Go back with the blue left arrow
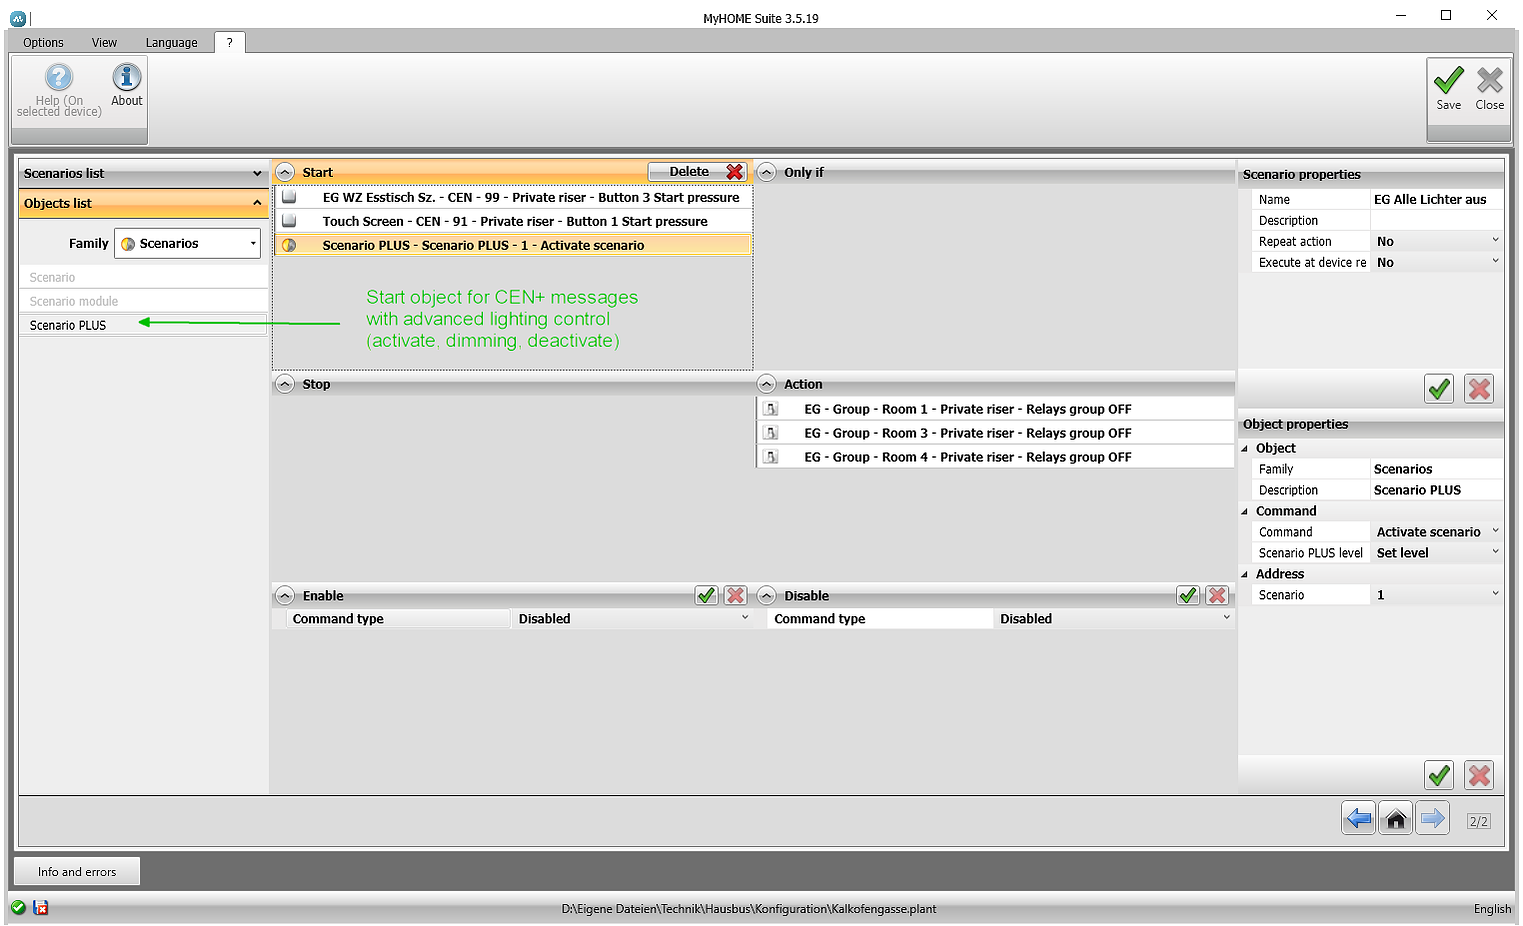Screen dimensions: 1523x926 pos(1358,819)
